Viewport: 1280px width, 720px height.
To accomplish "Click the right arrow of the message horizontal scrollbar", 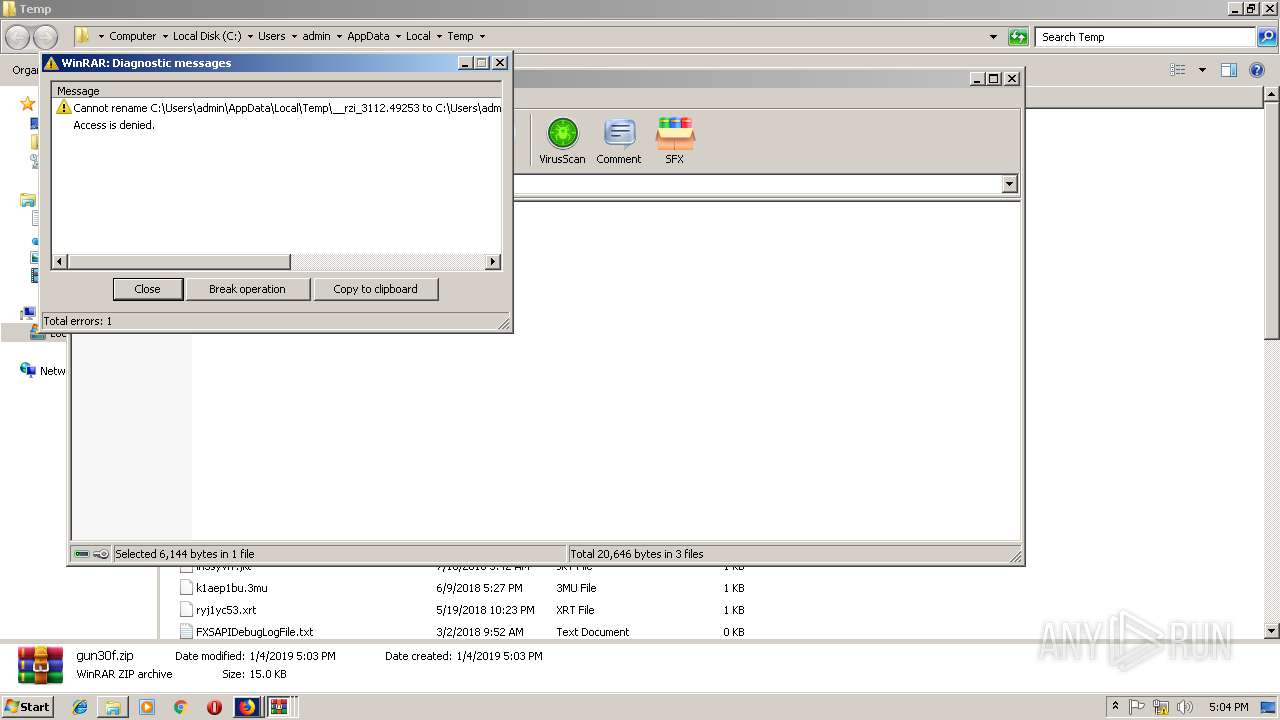I will pyautogui.click(x=492, y=262).
